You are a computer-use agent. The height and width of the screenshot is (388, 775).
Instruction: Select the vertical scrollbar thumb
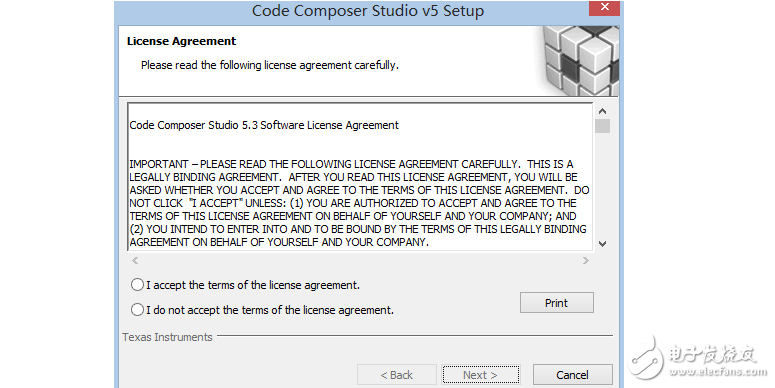[602, 126]
